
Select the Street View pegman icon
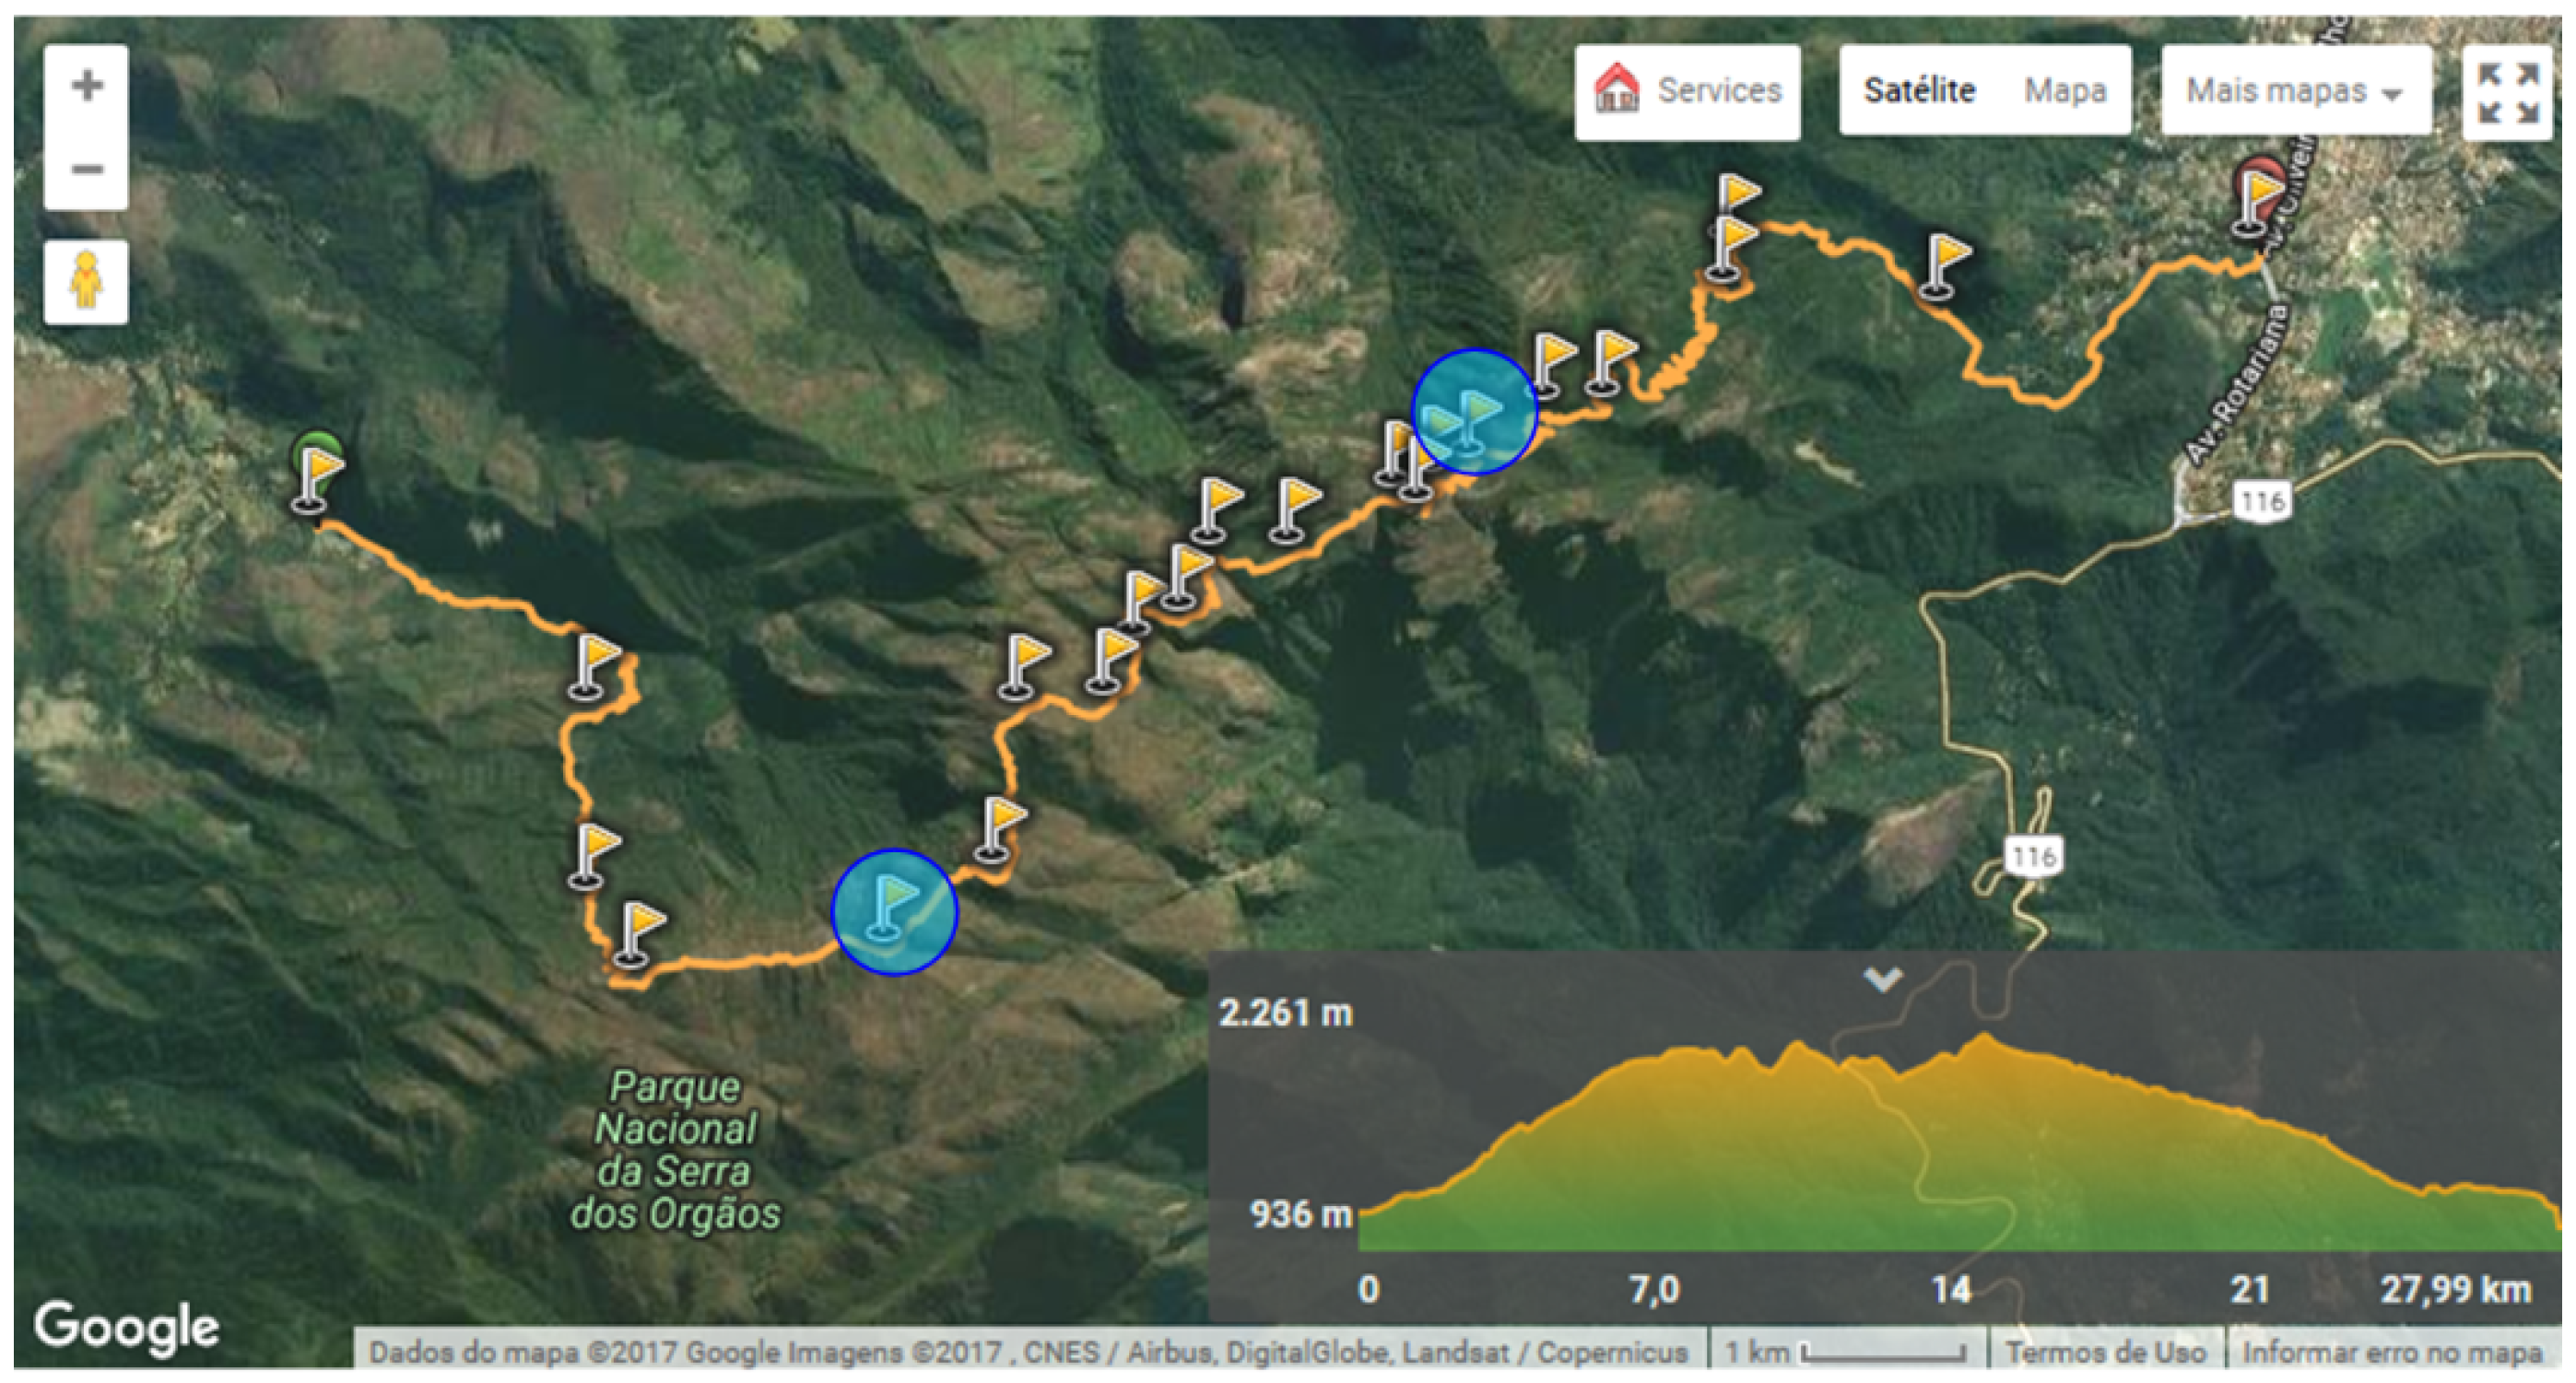(86, 282)
